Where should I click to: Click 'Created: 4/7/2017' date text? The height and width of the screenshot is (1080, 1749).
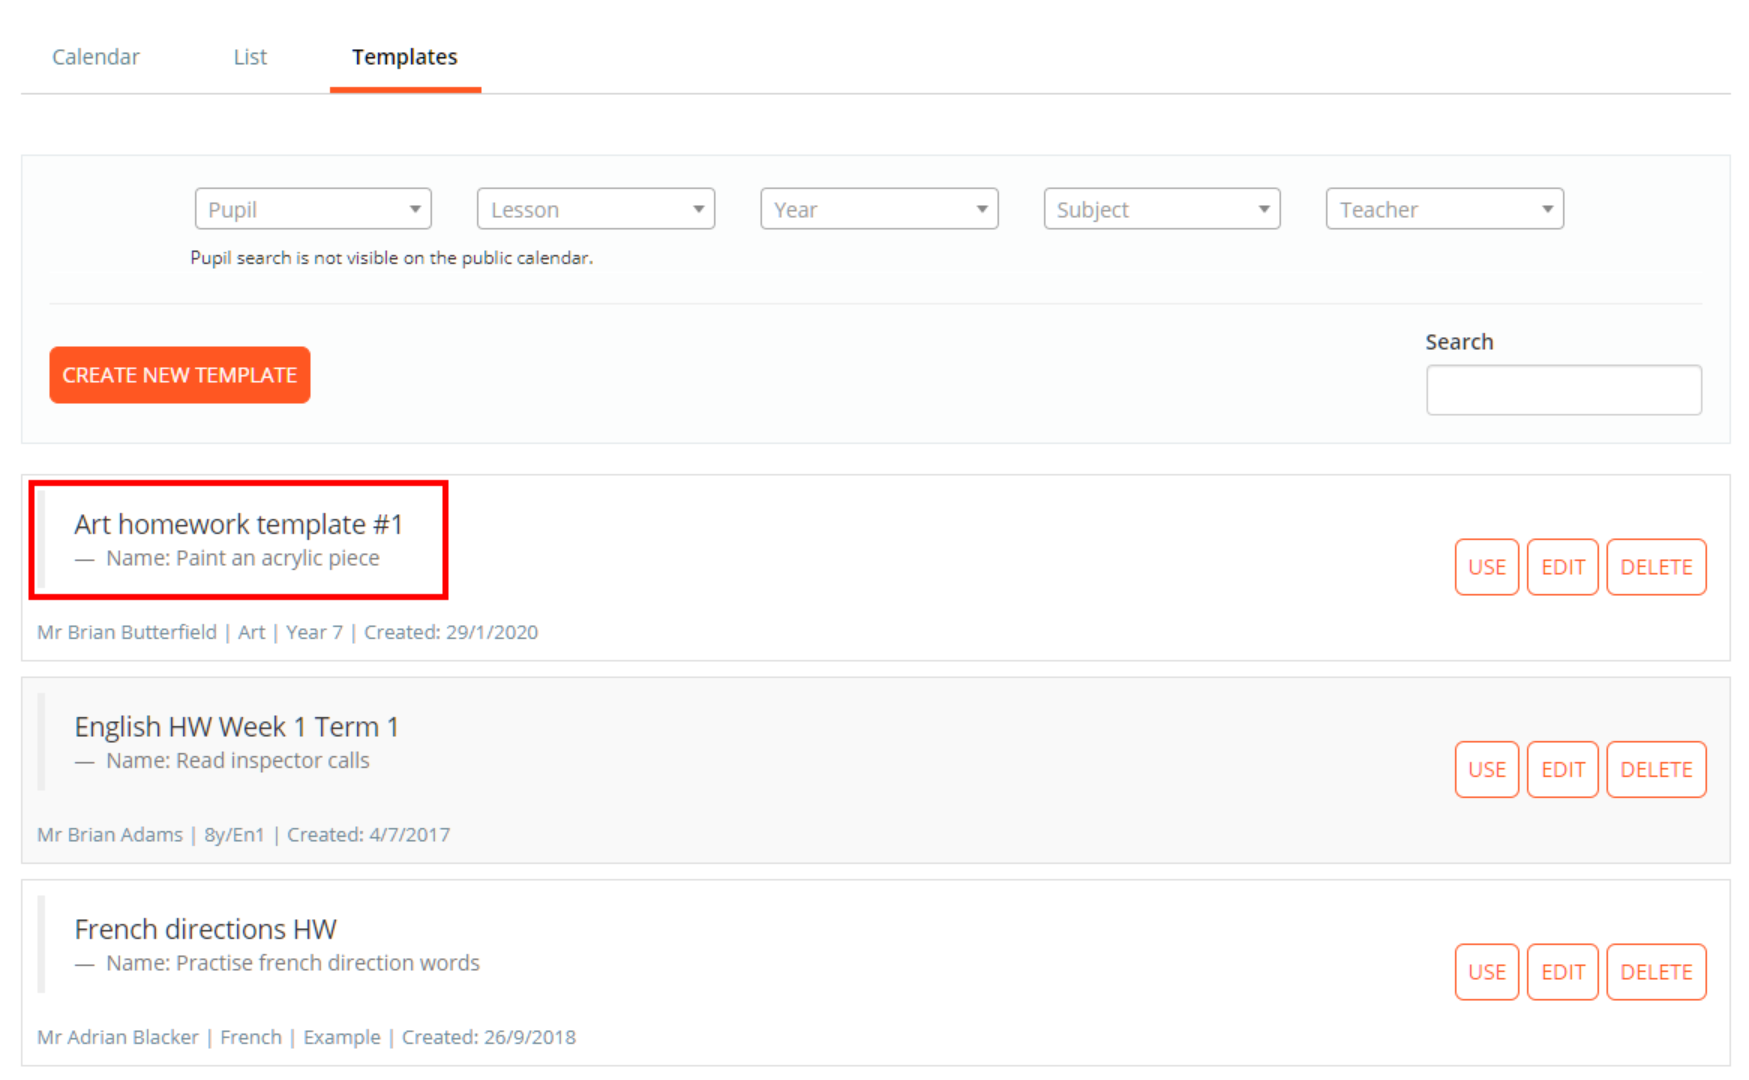(369, 835)
